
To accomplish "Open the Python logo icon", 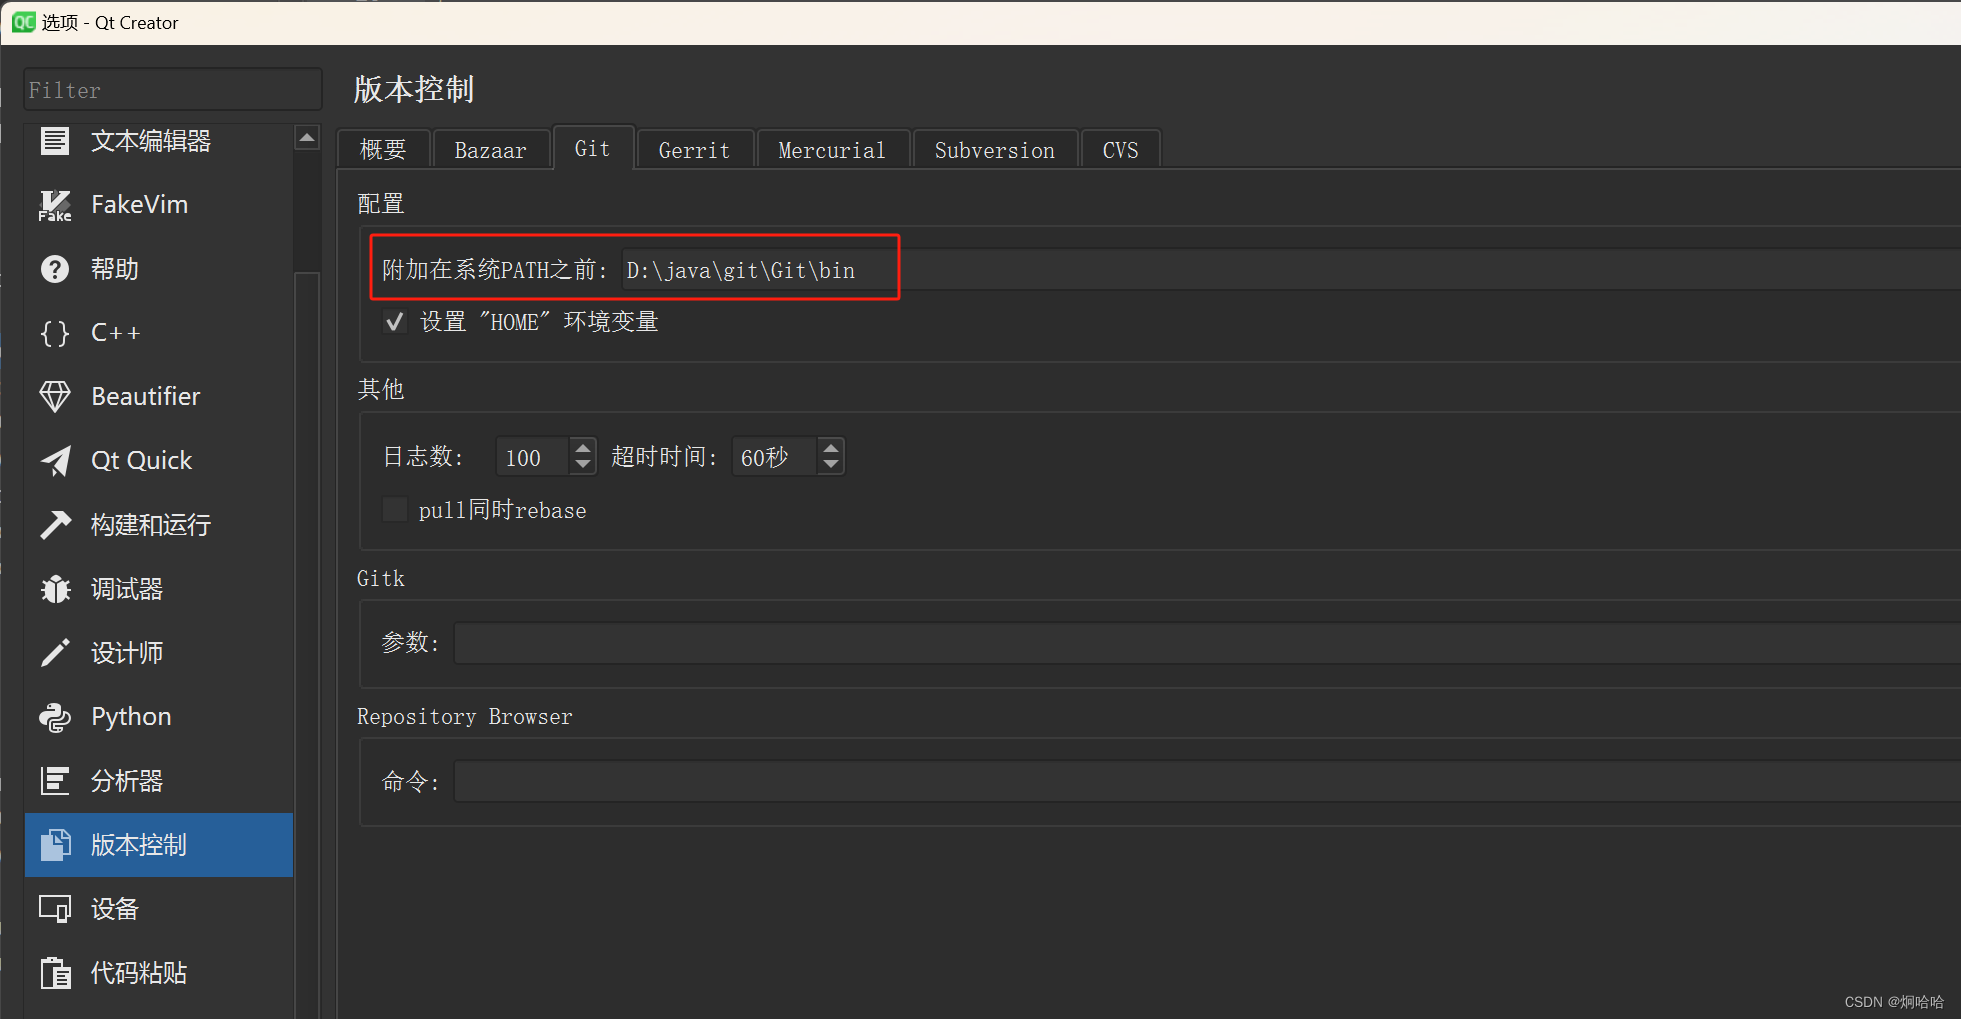I will 55,717.
